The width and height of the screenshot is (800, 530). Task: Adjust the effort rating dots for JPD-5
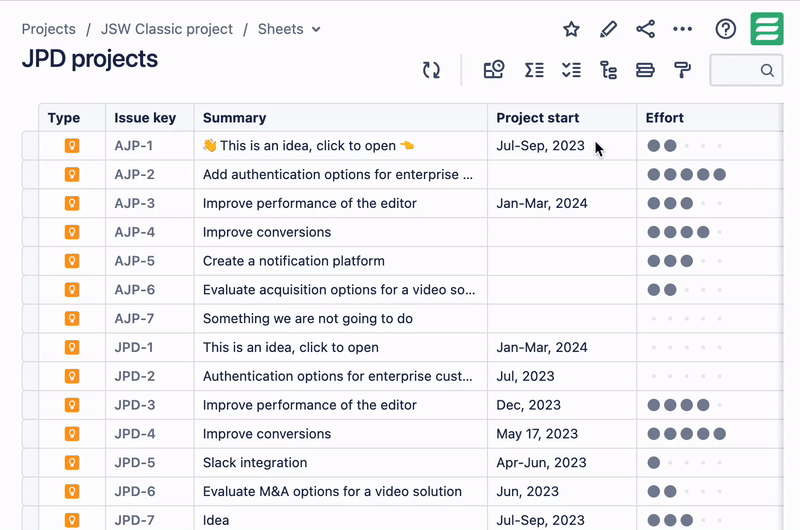[686, 463]
